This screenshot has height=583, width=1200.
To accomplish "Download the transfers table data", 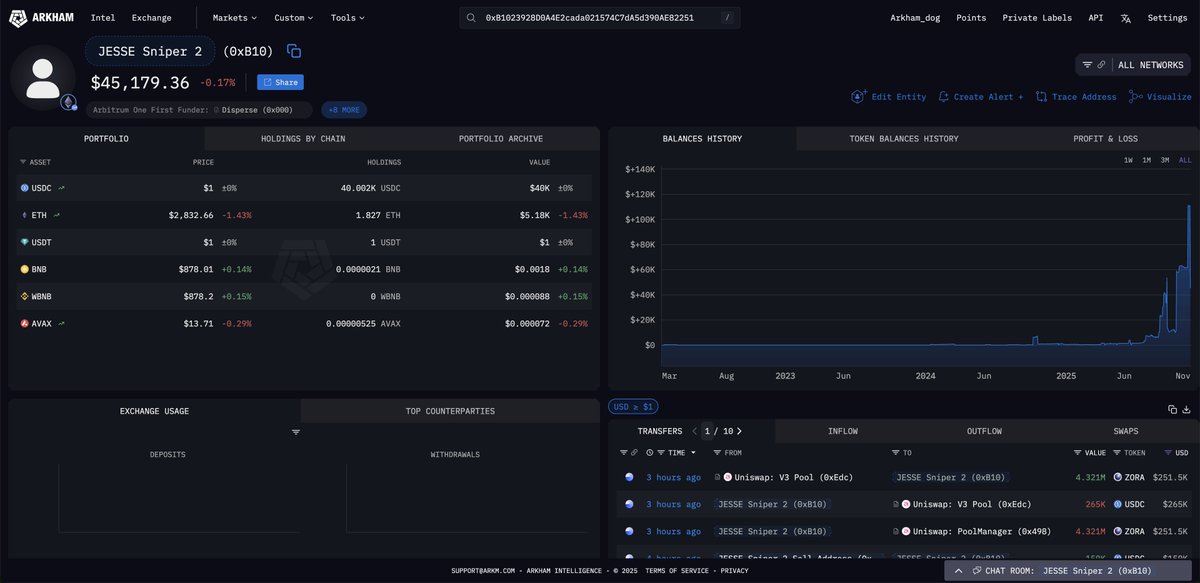I will [x=1186, y=409].
